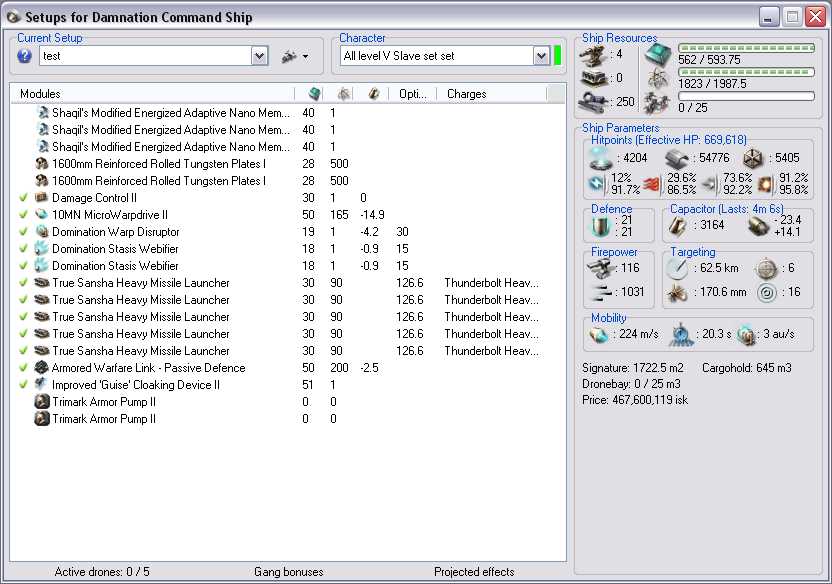
Task: Click 'Price: 467,600,119 isk' text
Action: point(635,400)
